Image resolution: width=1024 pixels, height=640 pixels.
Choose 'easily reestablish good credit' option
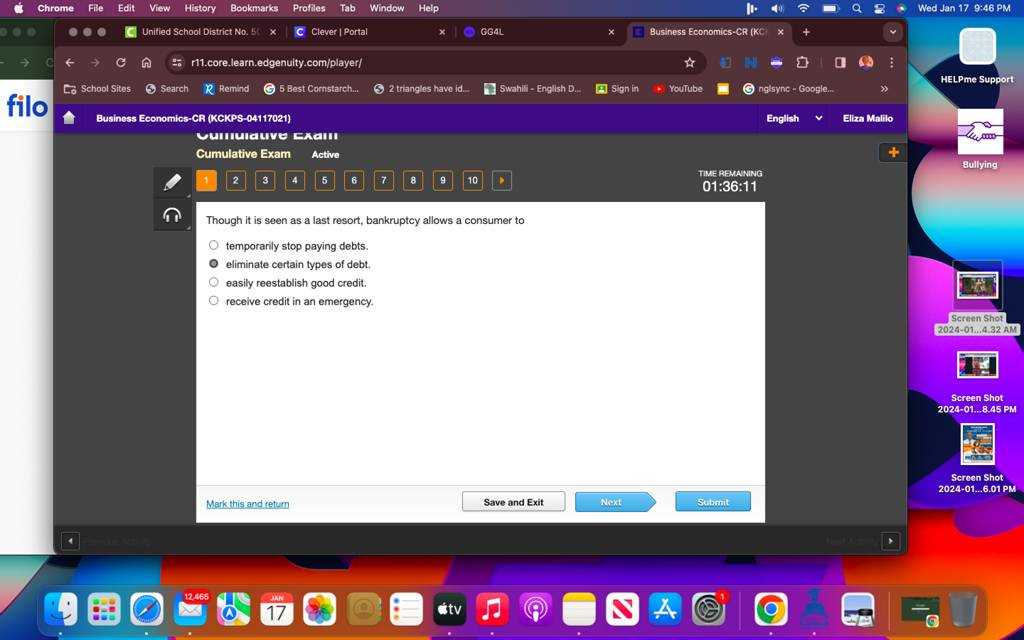[x=214, y=282]
